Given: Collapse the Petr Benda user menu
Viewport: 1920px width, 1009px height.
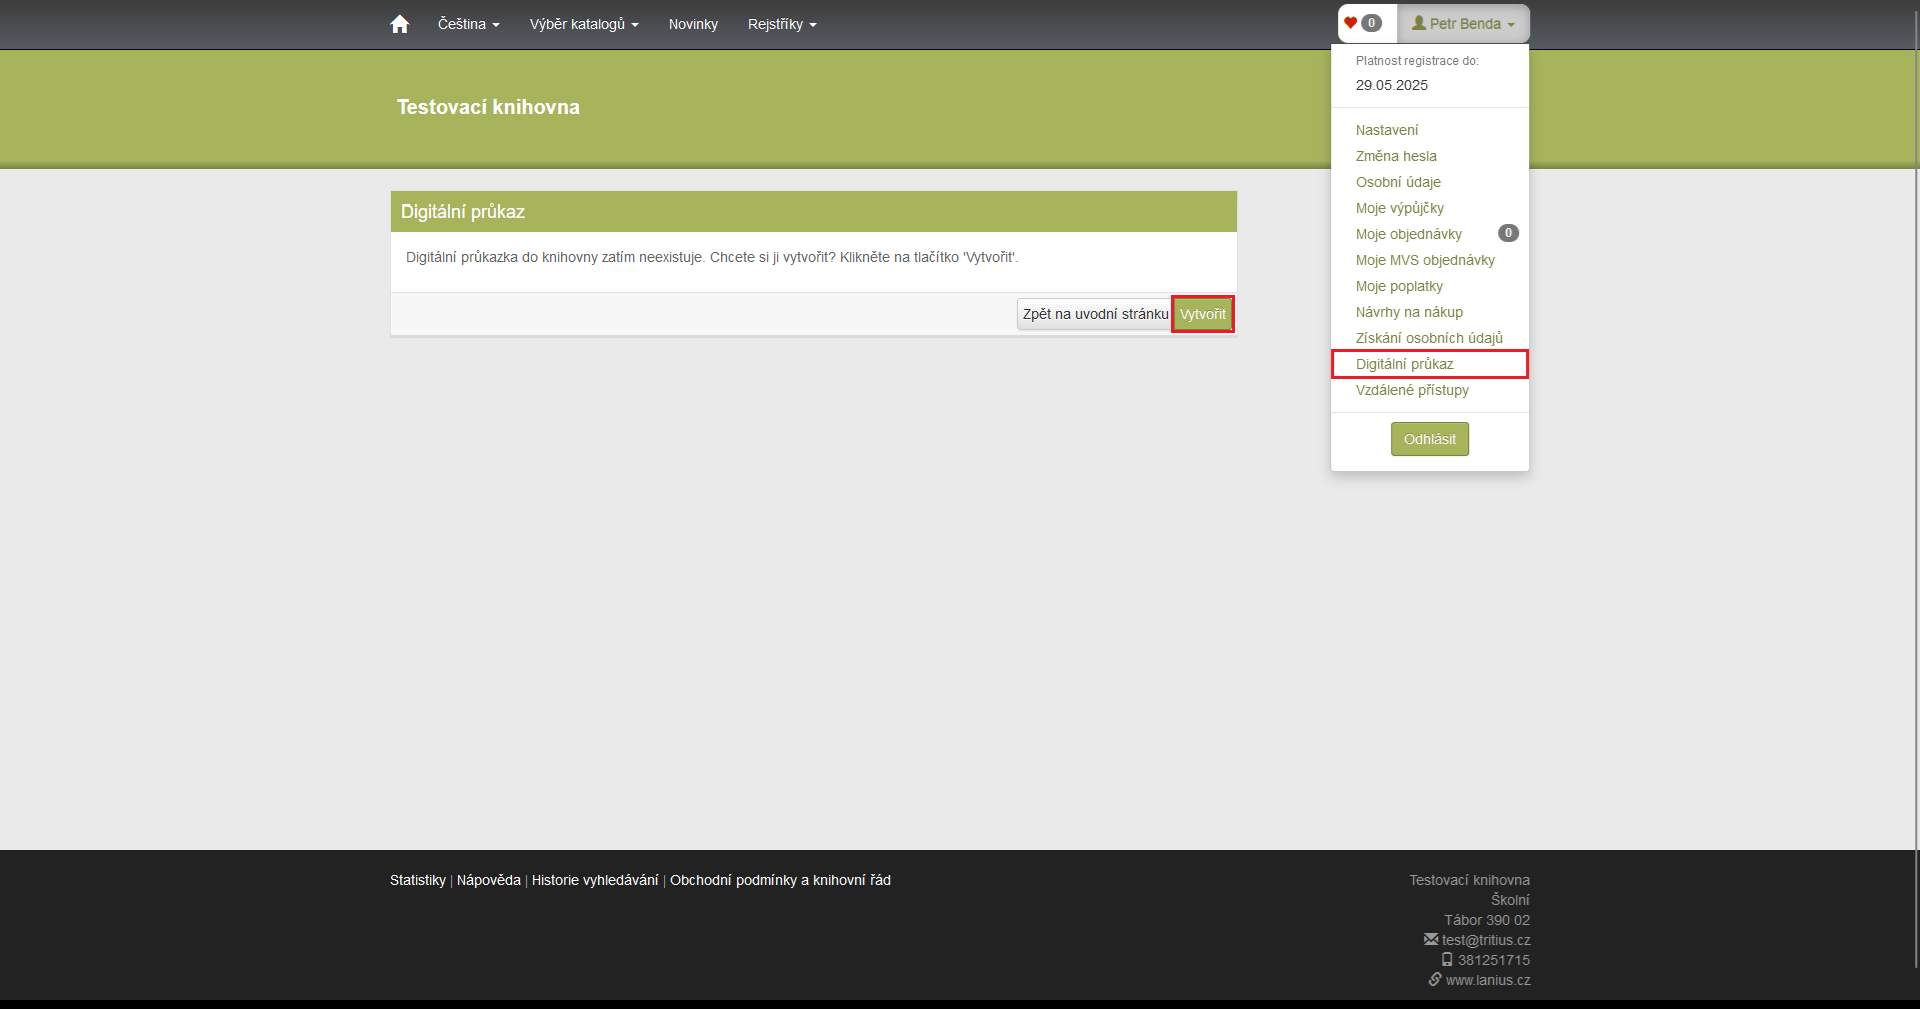Looking at the screenshot, I should pos(1463,24).
